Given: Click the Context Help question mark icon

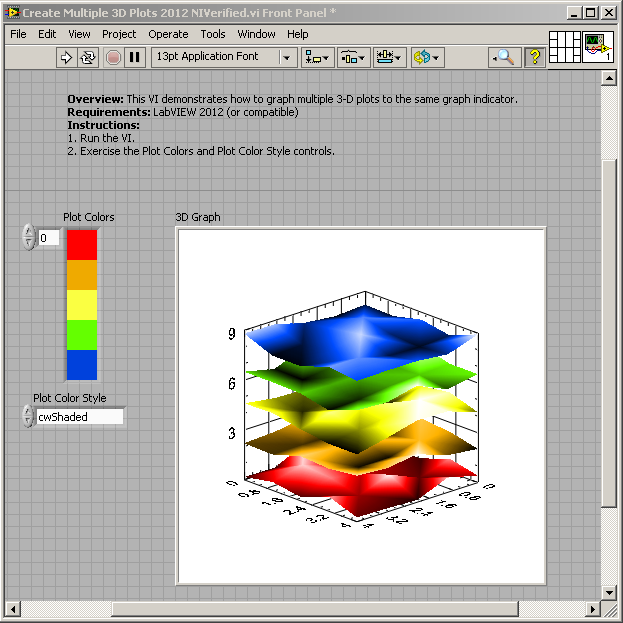Looking at the screenshot, I should (x=534, y=57).
